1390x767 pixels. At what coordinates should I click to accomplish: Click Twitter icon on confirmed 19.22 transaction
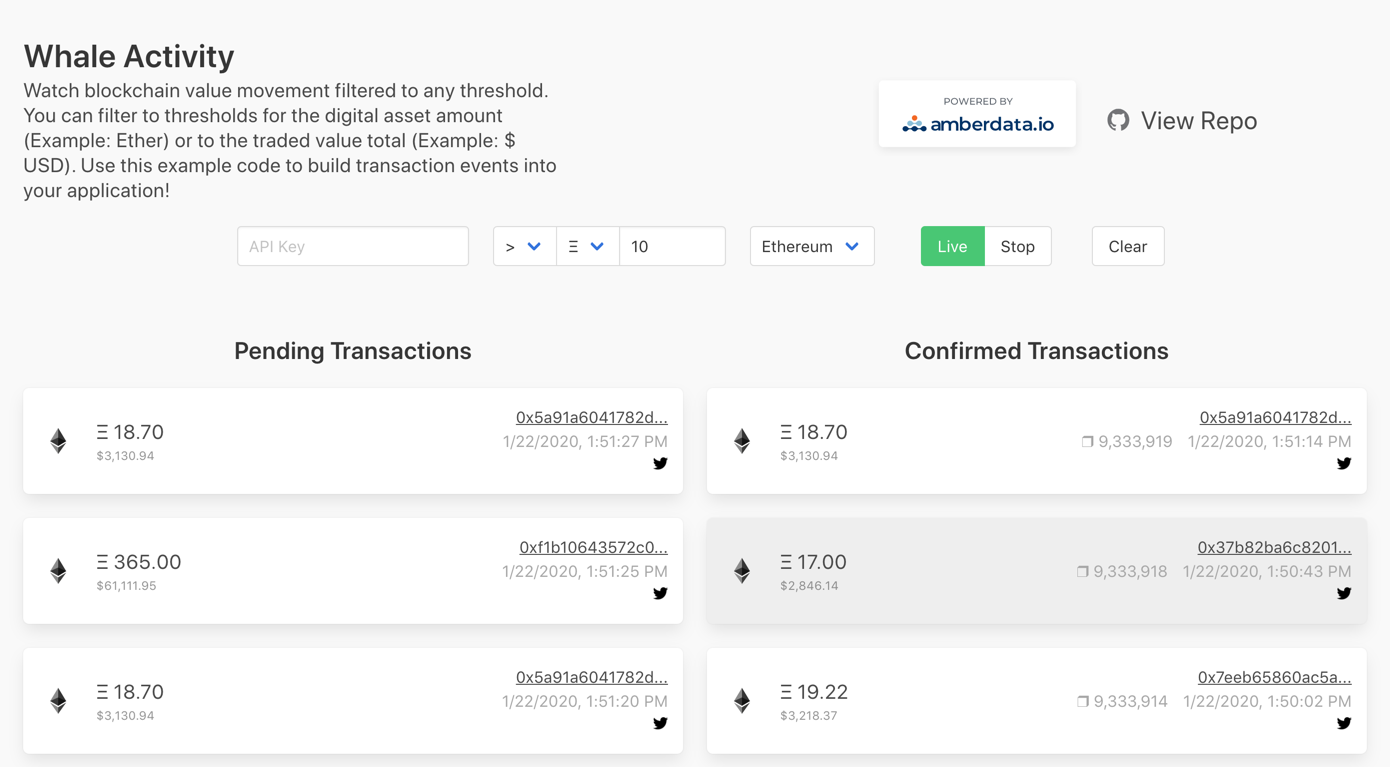click(x=1344, y=723)
